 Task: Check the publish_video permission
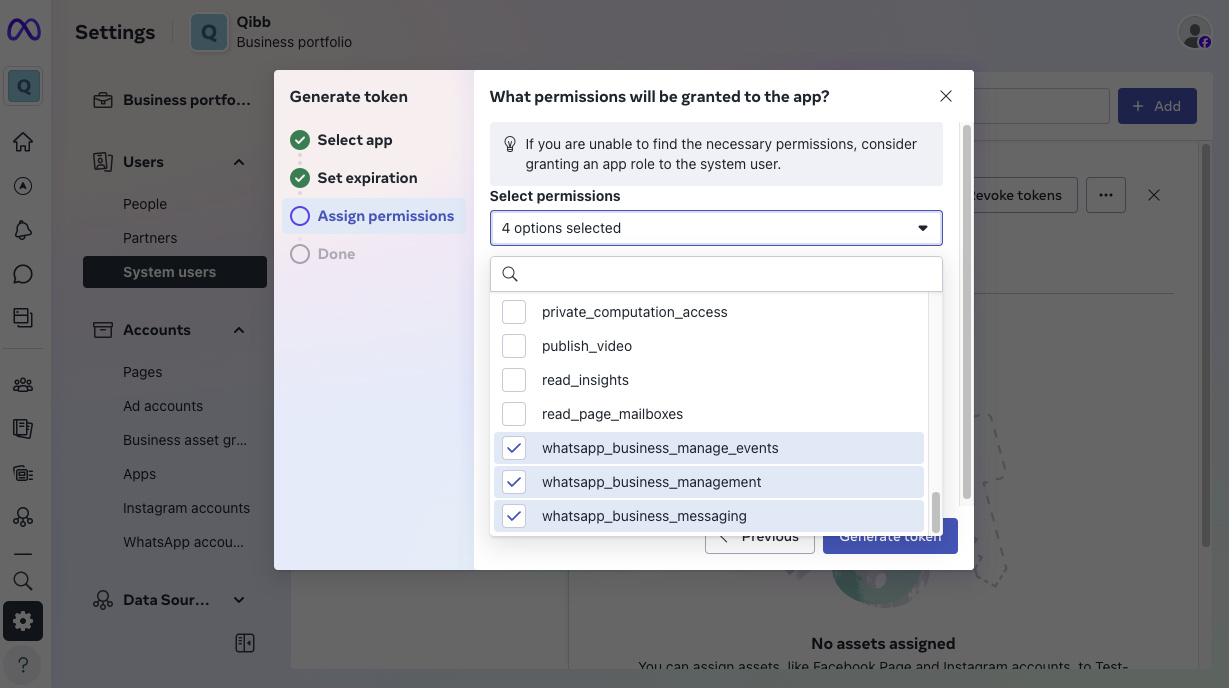(513, 345)
